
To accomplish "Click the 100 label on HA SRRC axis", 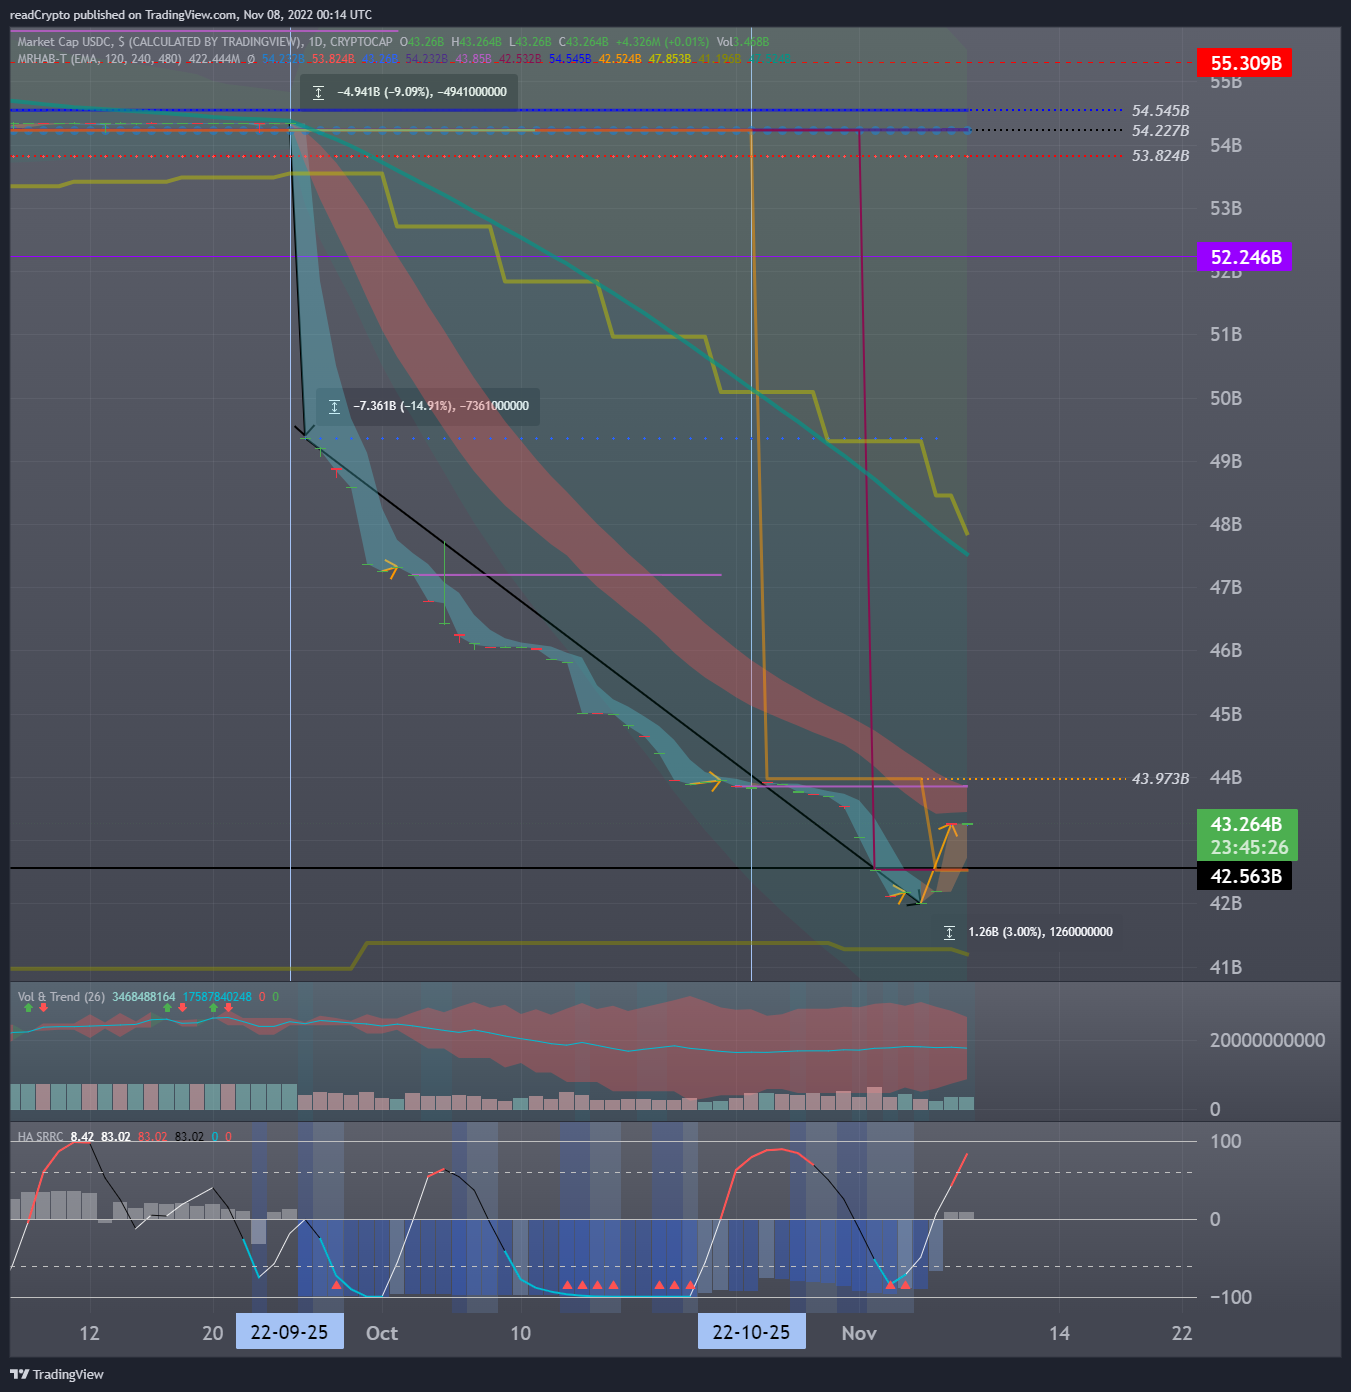I will click(1226, 1141).
